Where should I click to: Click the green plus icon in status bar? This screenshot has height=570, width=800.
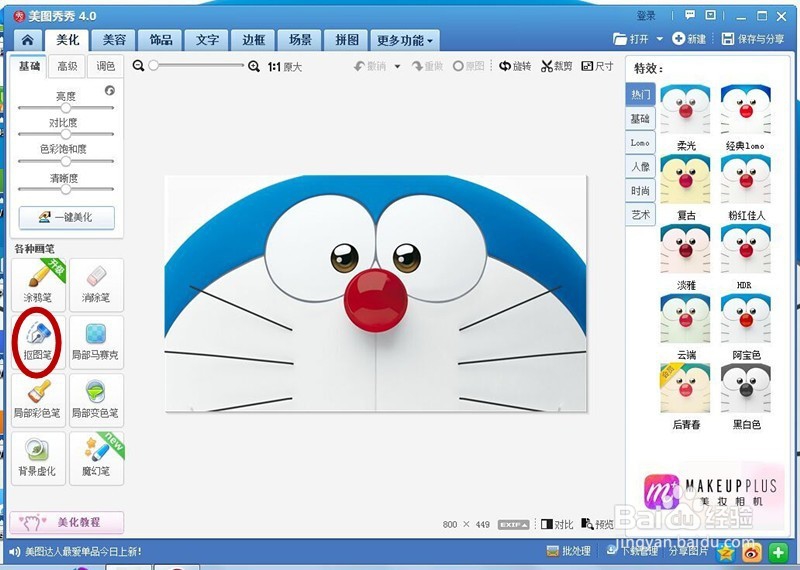778,552
